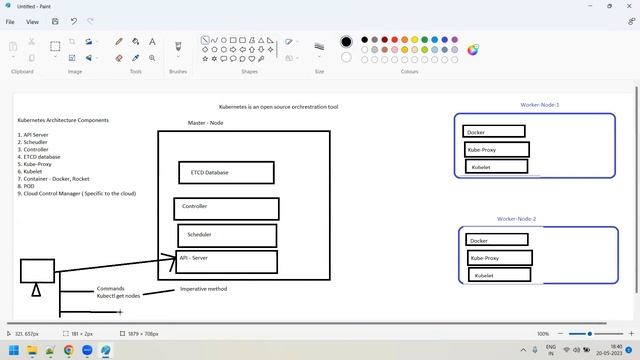Viewport: 640px width, 360px height.
Task: Pick the Oval shape
Action: point(224,40)
